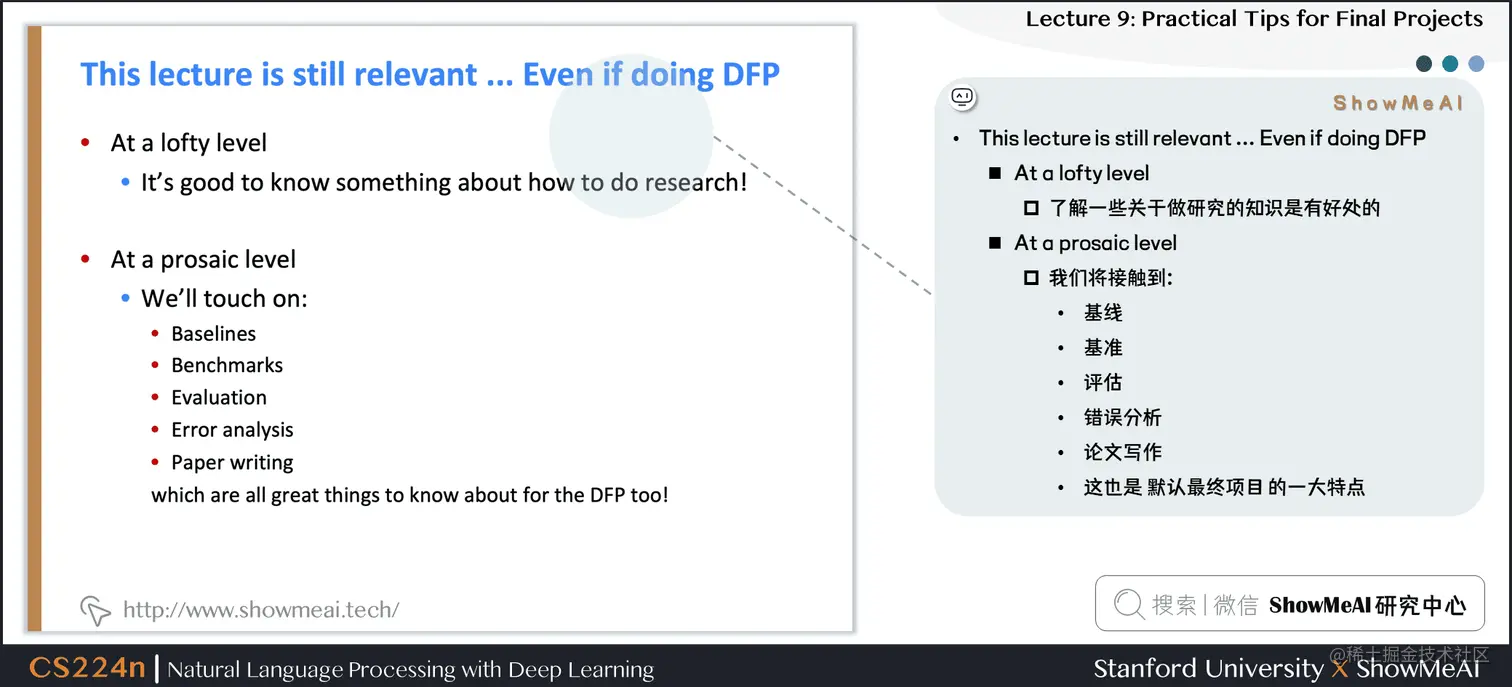Viewport: 1512px width, 687px height.
Task: Toggle the filled checkbox beside 'At a lofty level'
Action: coord(995,173)
